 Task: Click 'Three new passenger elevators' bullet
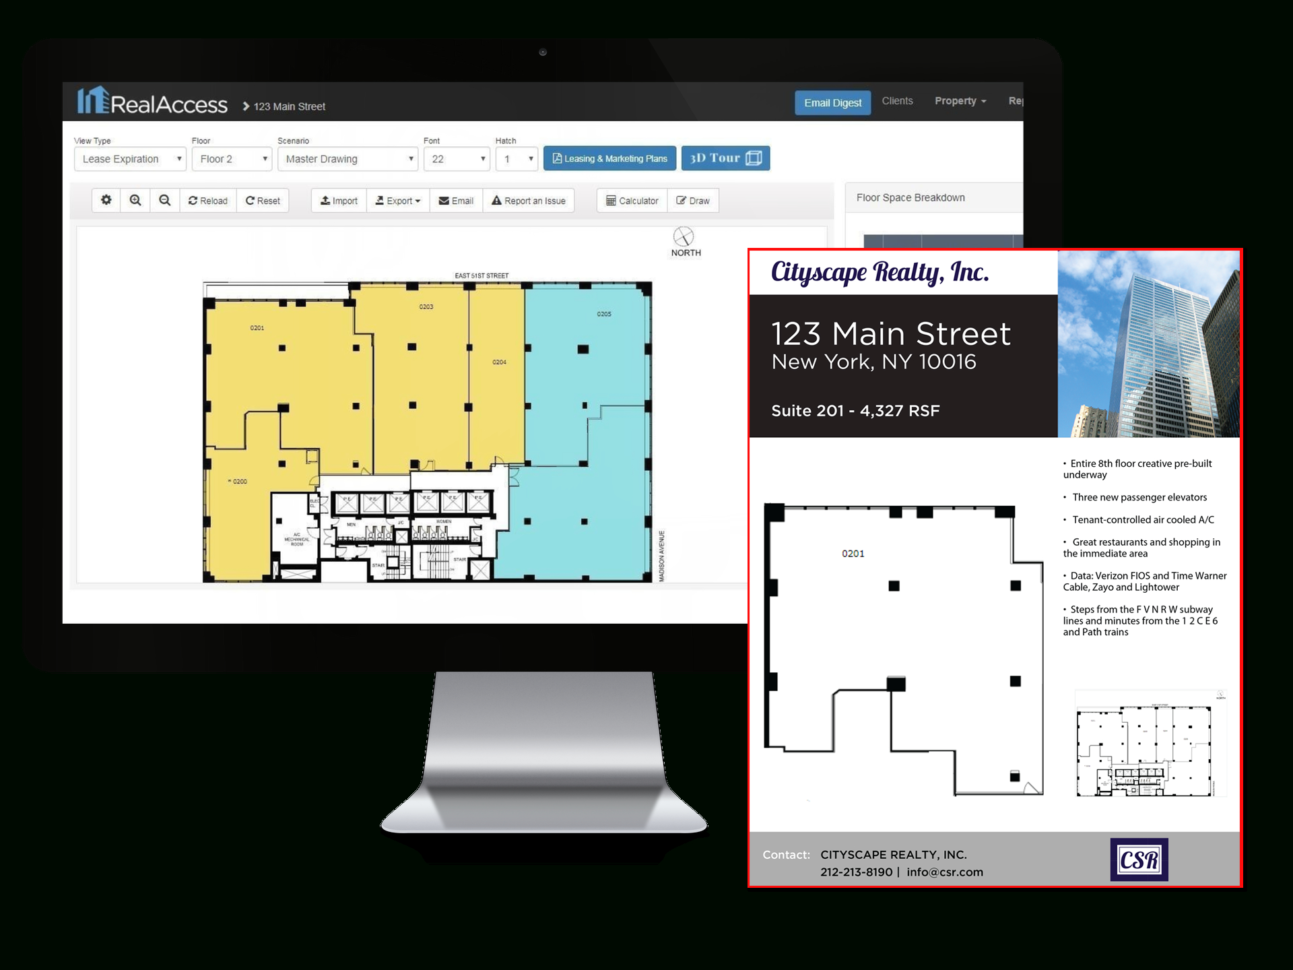pos(1139,497)
